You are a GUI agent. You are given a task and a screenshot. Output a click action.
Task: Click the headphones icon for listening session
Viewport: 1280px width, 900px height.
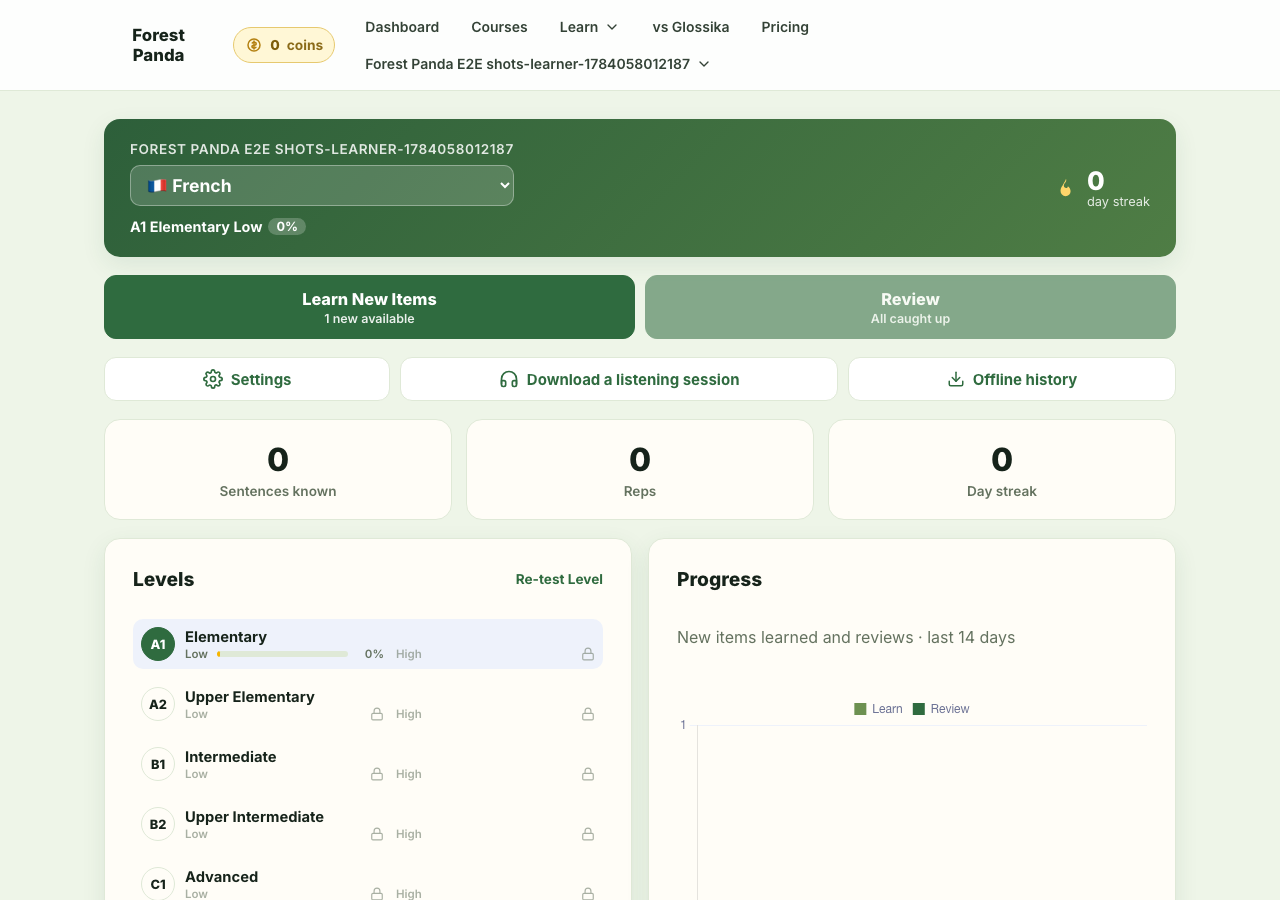pyautogui.click(x=509, y=379)
